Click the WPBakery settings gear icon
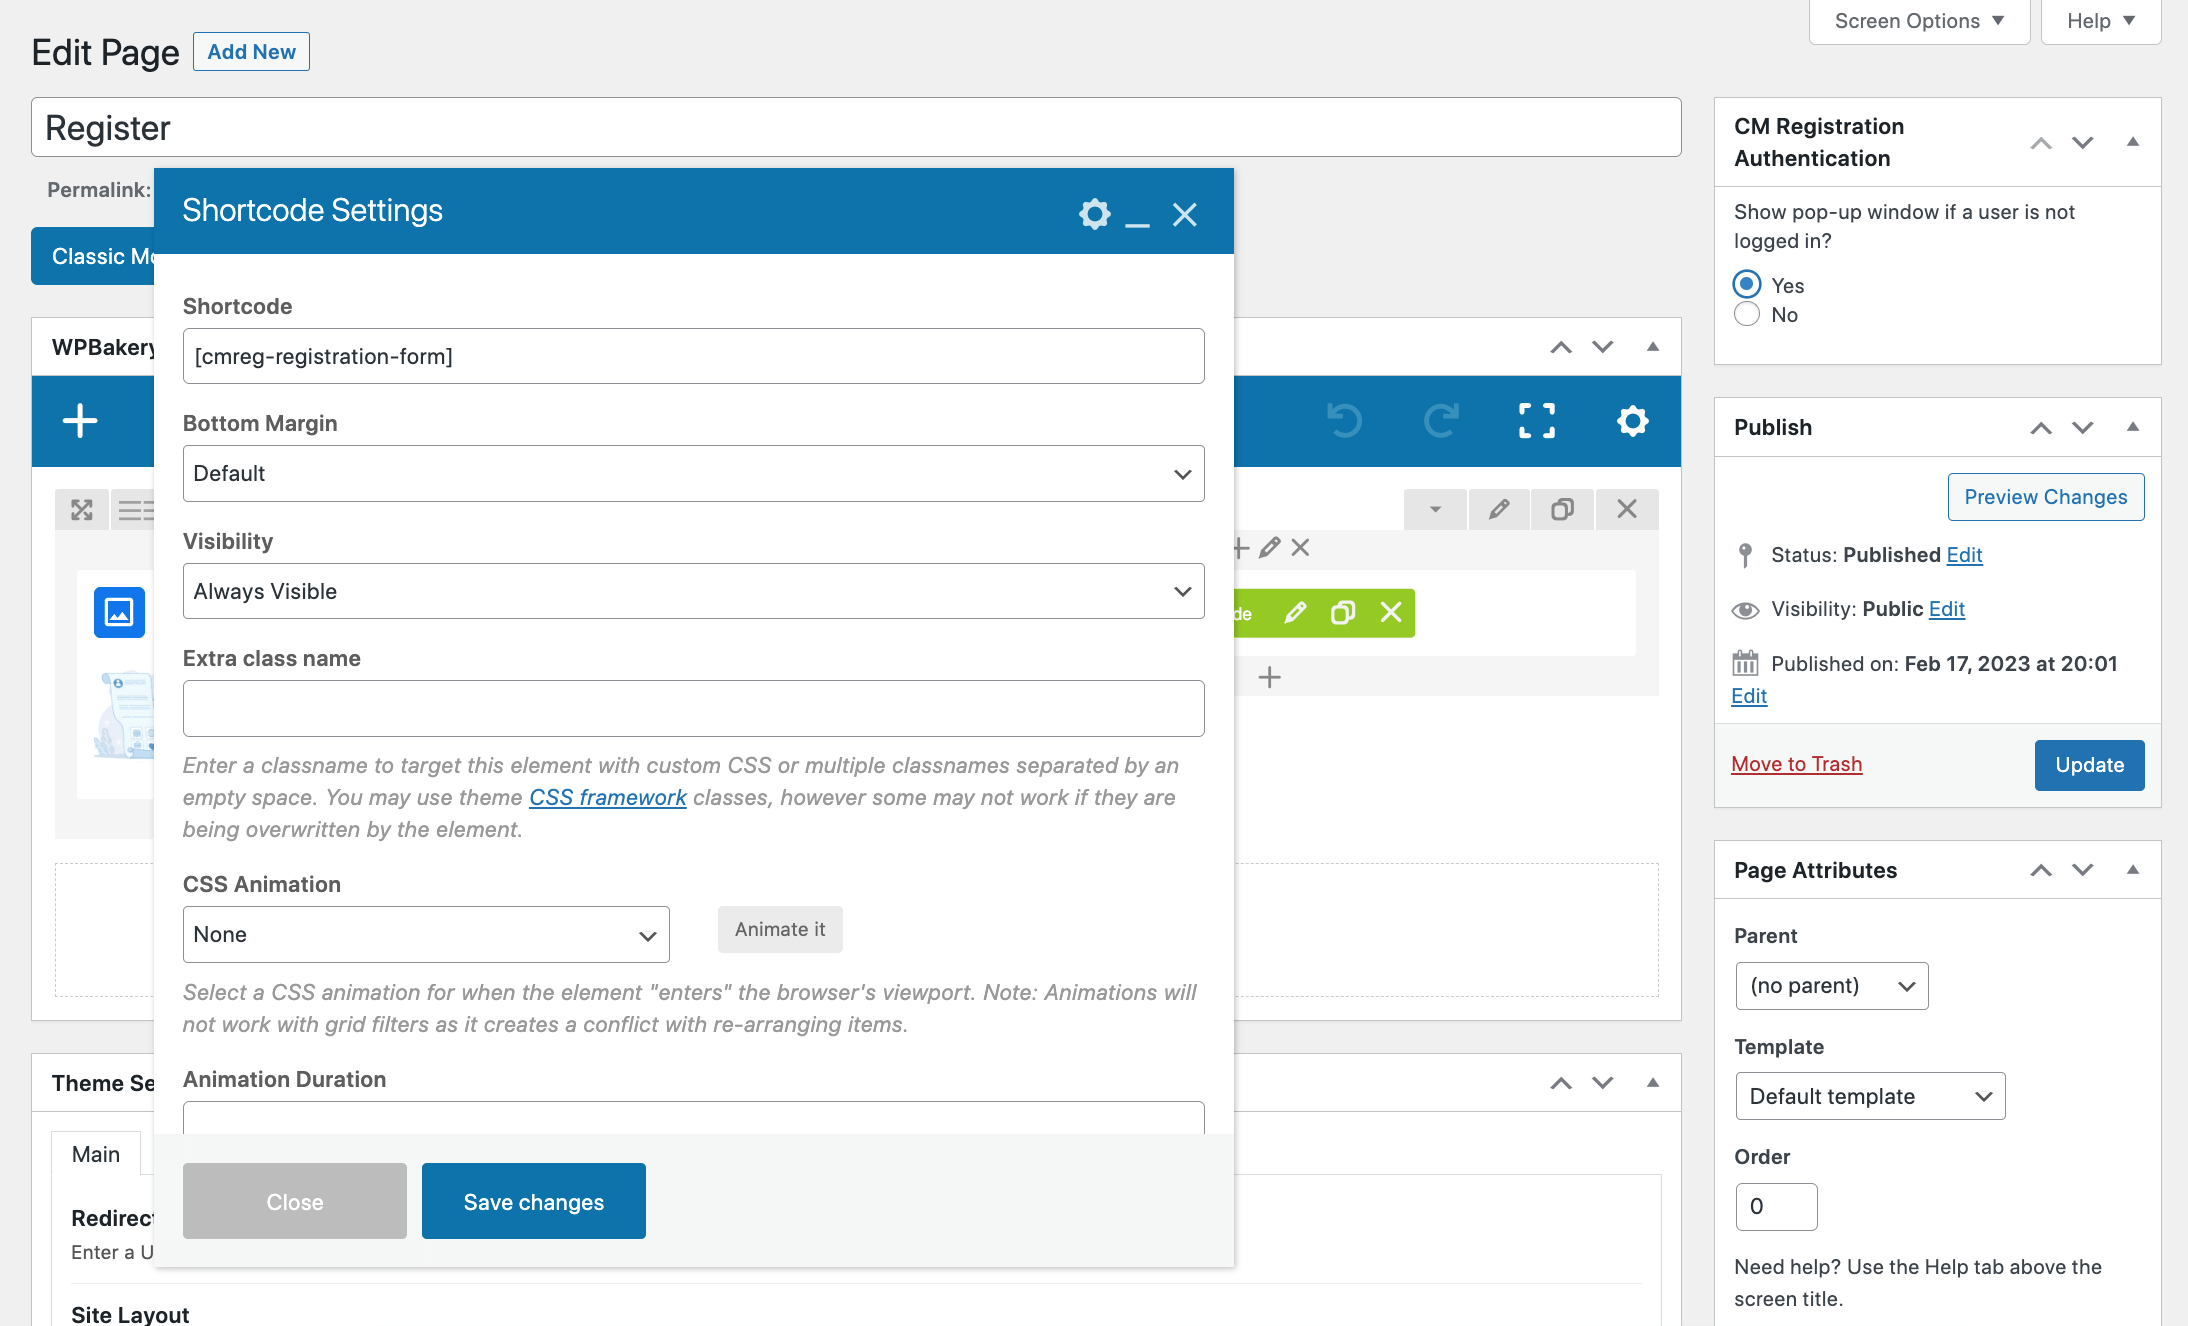2188x1326 pixels. tap(1632, 421)
